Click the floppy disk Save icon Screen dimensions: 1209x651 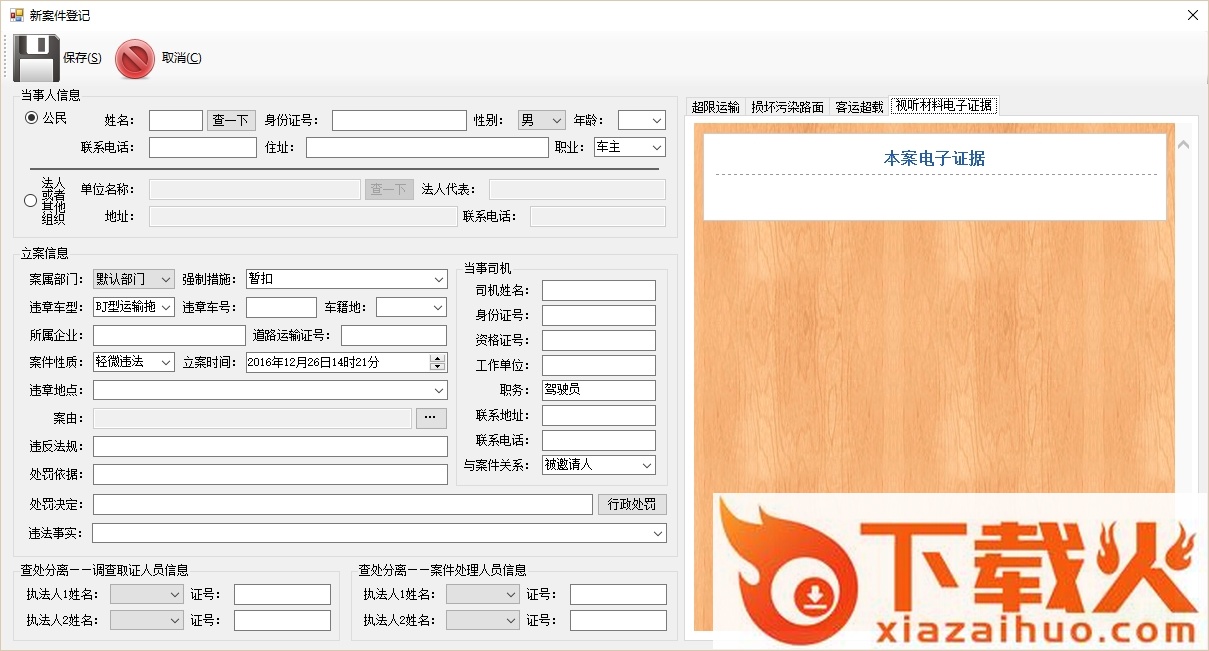coord(37,58)
